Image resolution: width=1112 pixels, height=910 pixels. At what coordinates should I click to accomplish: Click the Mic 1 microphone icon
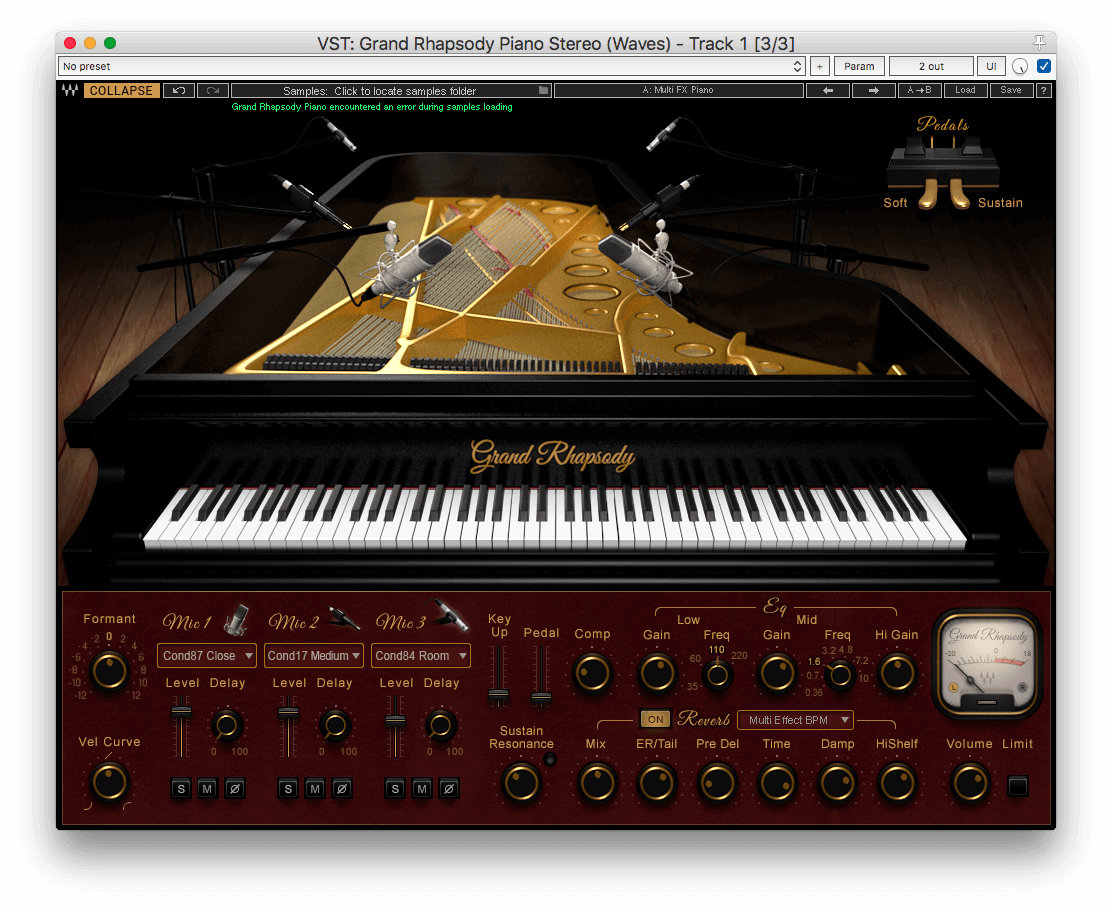[x=237, y=619]
